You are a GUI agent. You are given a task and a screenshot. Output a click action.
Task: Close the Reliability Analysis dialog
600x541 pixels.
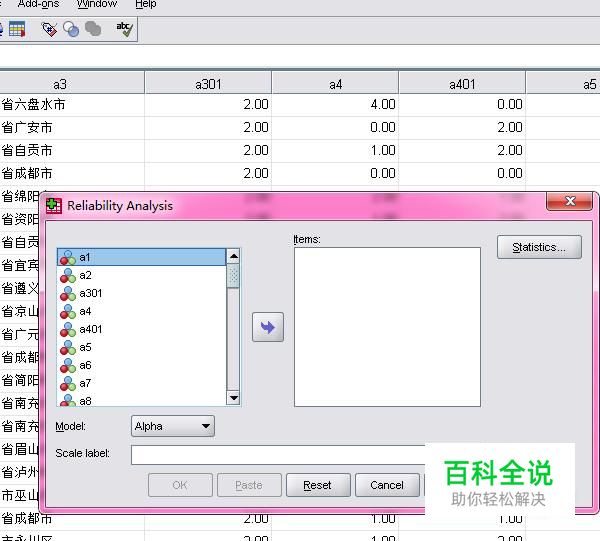[570, 200]
